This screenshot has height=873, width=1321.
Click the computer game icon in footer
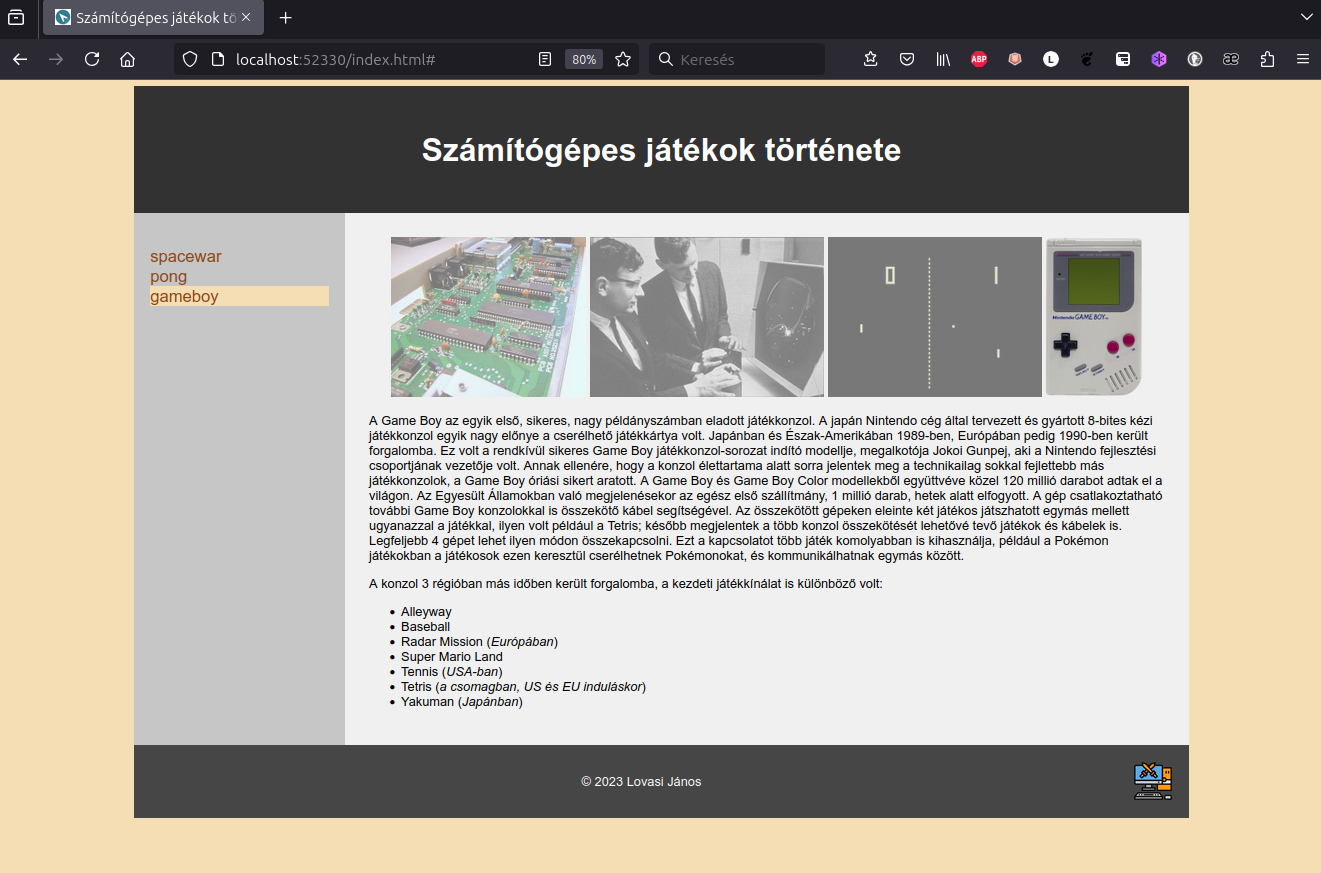[x=1153, y=781]
